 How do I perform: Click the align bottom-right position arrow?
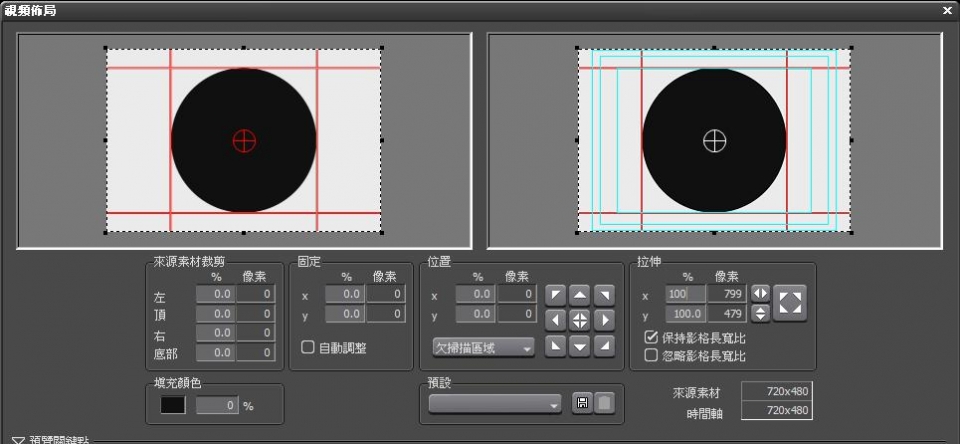pos(603,346)
